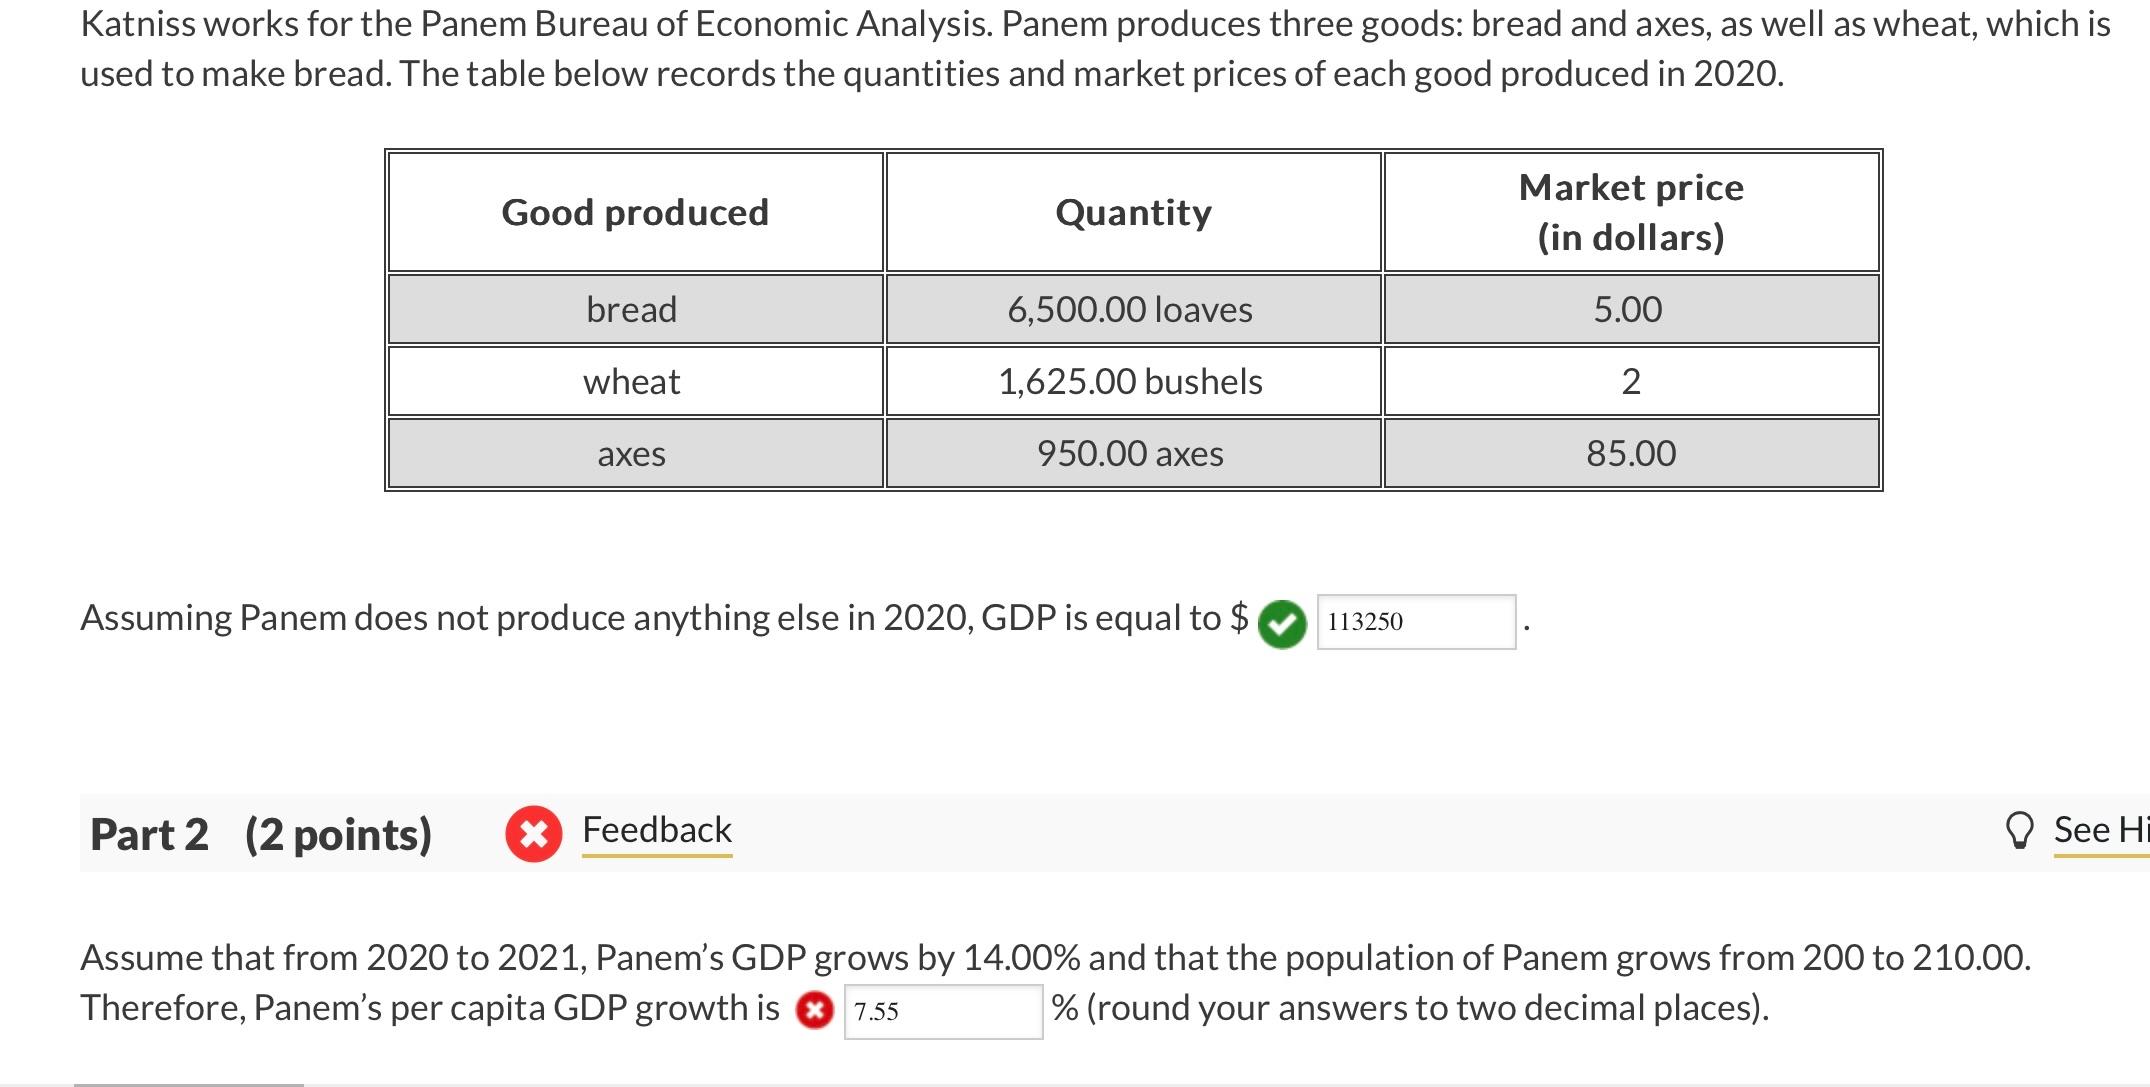Open the Feedback link
Screen dimensions: 2150x1087
657,830
